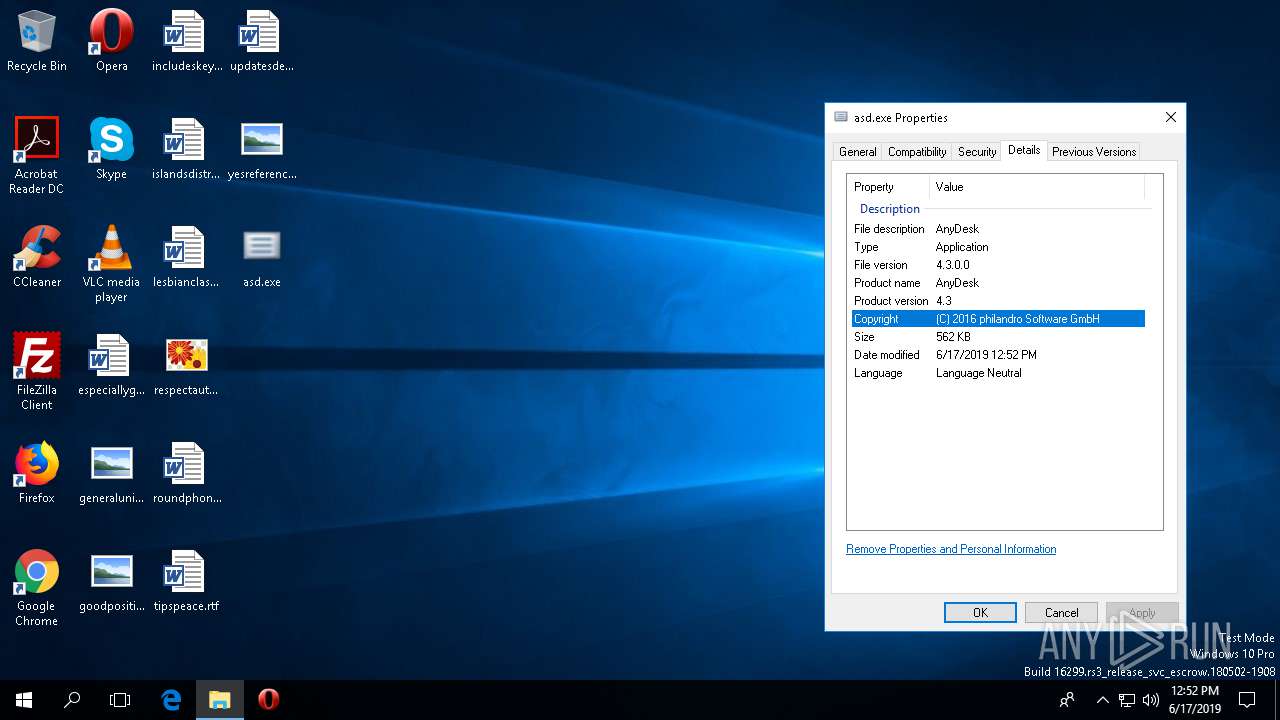Select the includeskey Word document icon
The image size is (1280, 720).
[186, 40]
